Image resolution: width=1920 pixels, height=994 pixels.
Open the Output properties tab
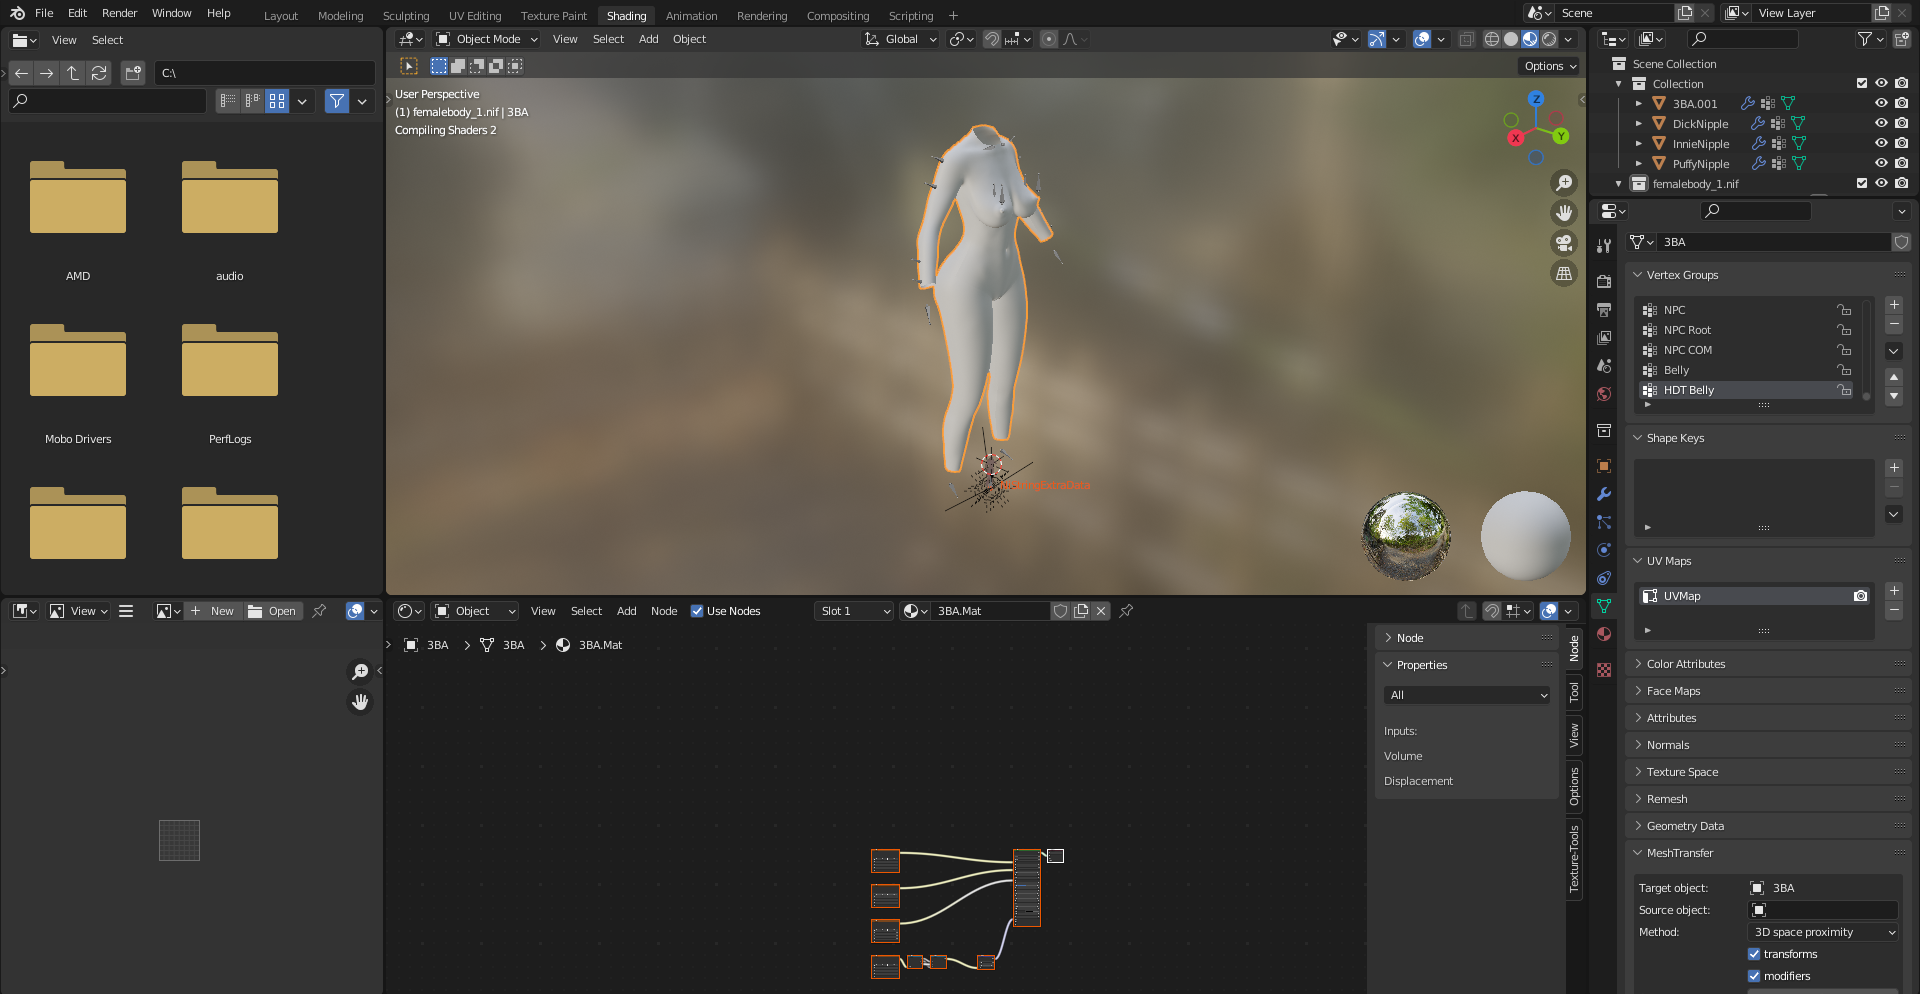click(1604, 310)
